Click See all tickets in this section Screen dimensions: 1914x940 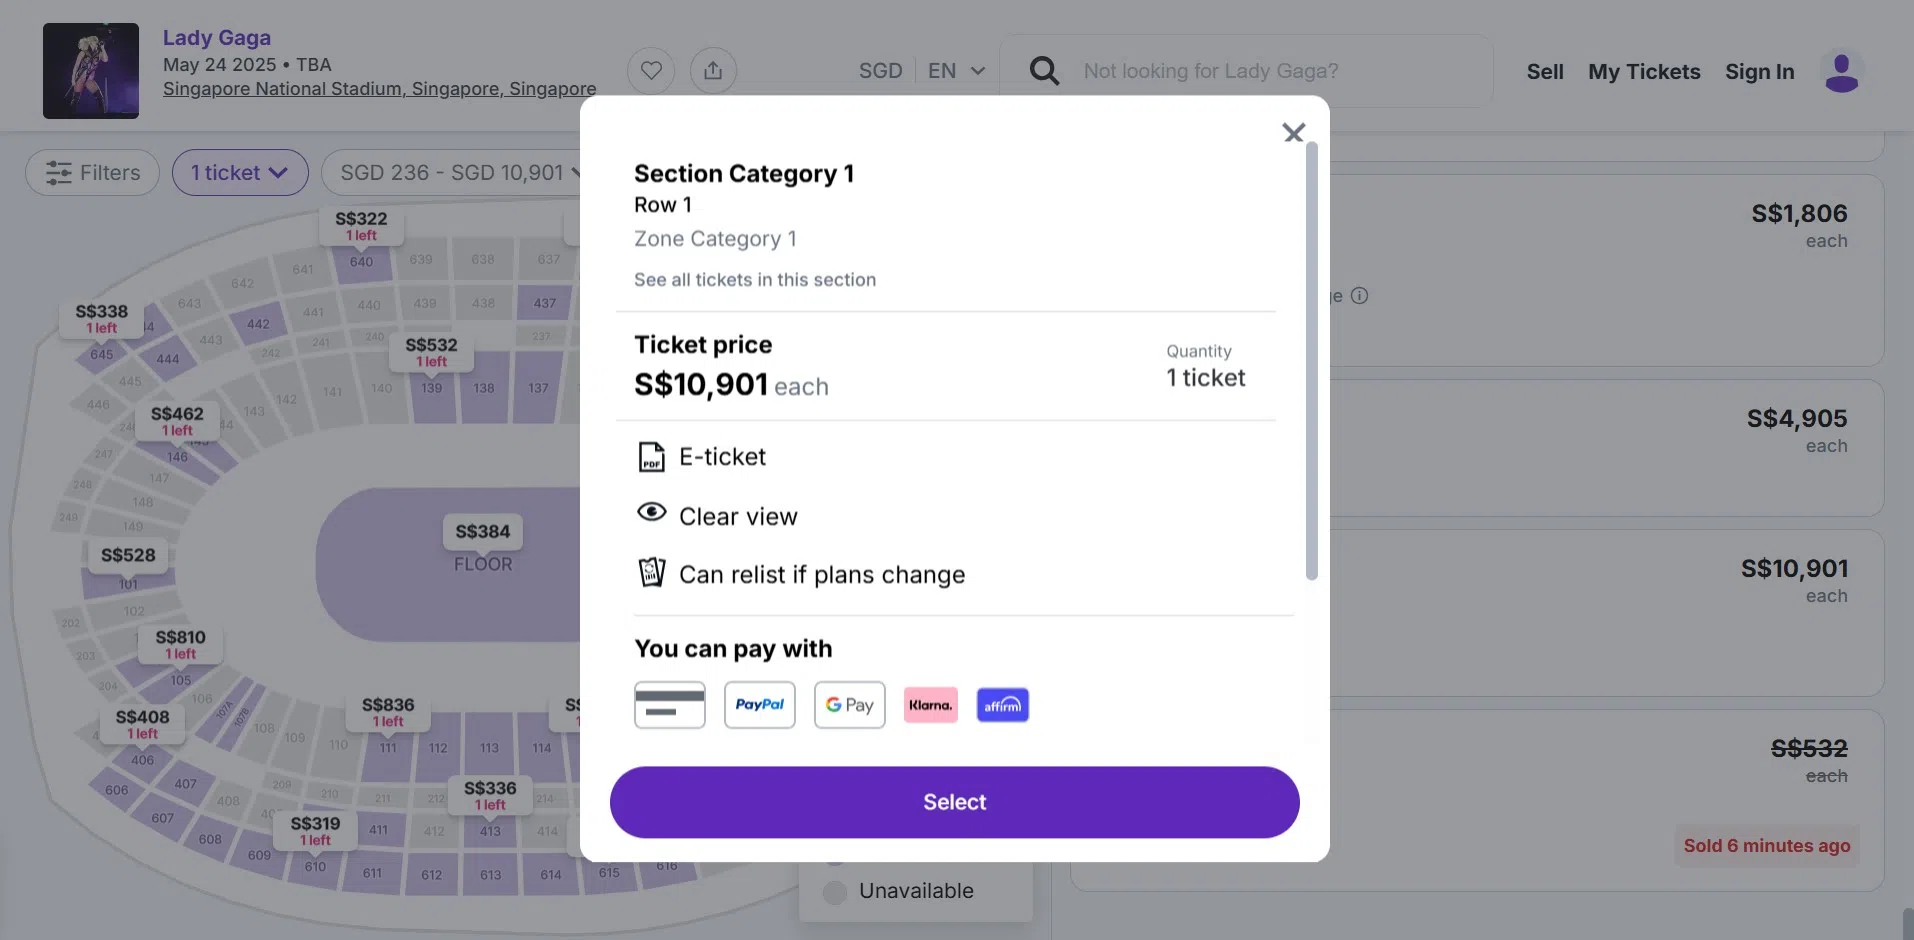pos(755,280)
